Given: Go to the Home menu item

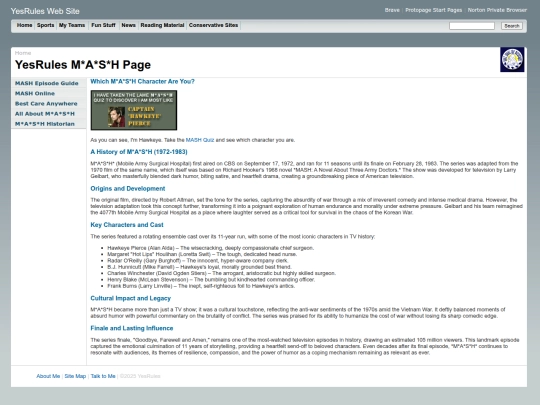Looking at the screenshot, I should (24, 25).
